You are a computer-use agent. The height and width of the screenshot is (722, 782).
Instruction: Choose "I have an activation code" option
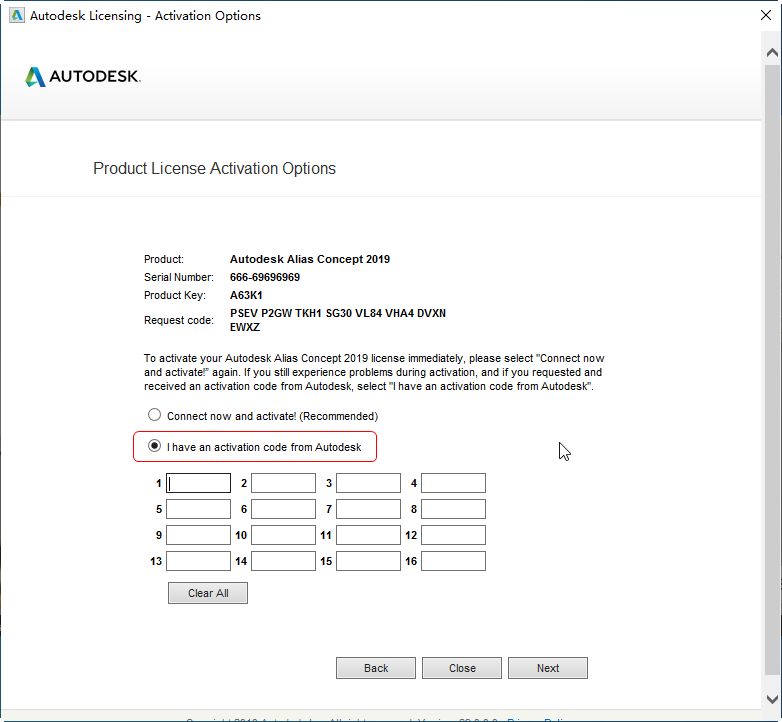(154, 447)
